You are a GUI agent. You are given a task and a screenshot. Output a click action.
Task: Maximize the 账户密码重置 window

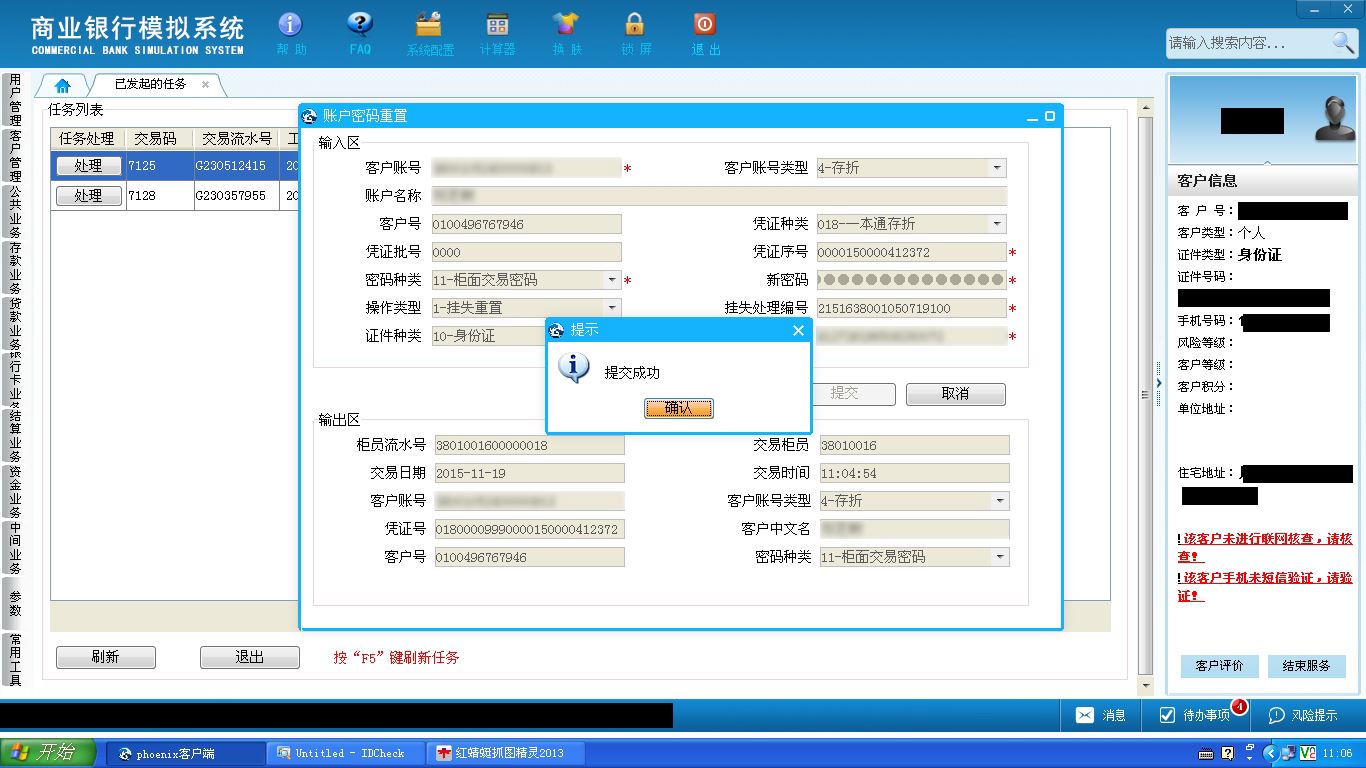pyautogui.click(x=1050, y=116)
